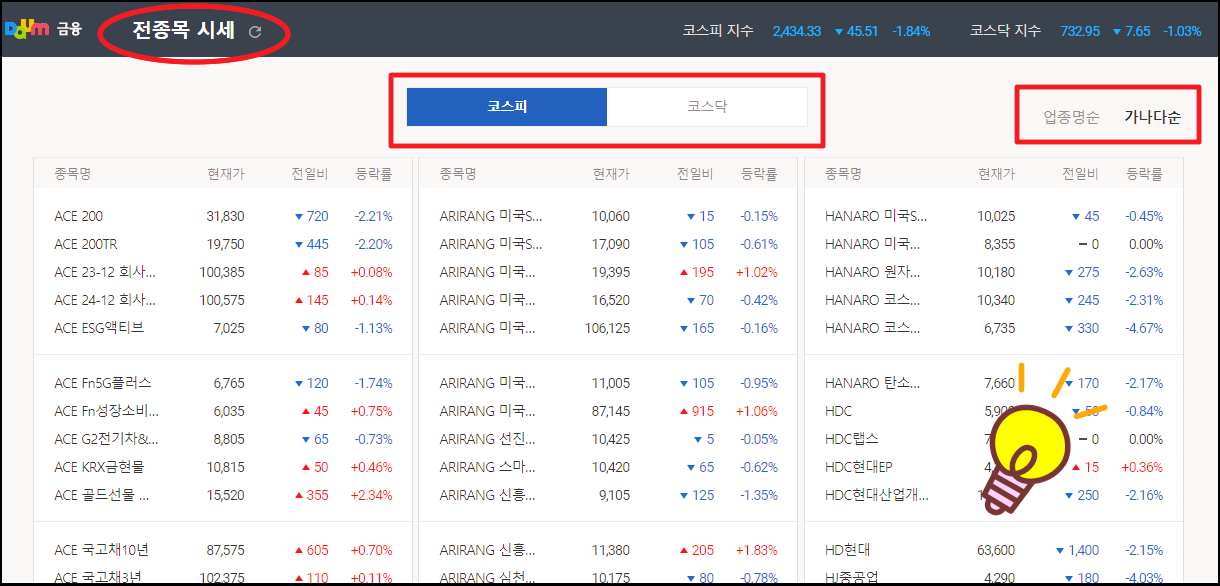Click the 코스피 지수 label
This screenshot has width=1220, height=586.
click(x=718, y=31)
